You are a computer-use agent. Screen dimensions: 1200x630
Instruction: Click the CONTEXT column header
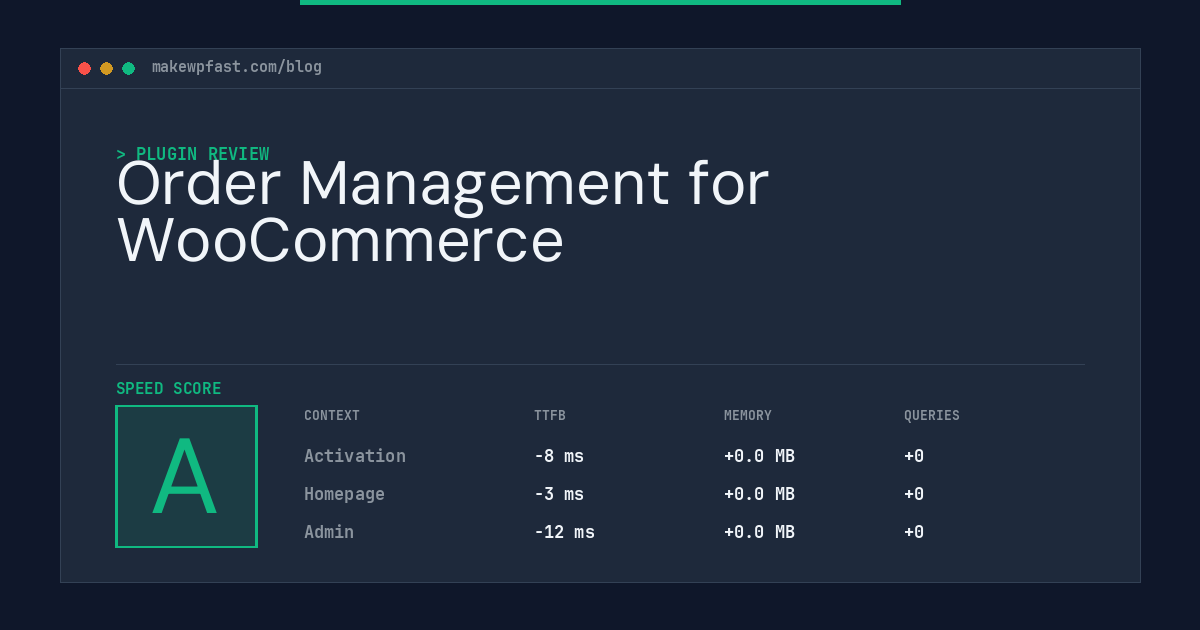pyautogui.click(x=332, y=416)
